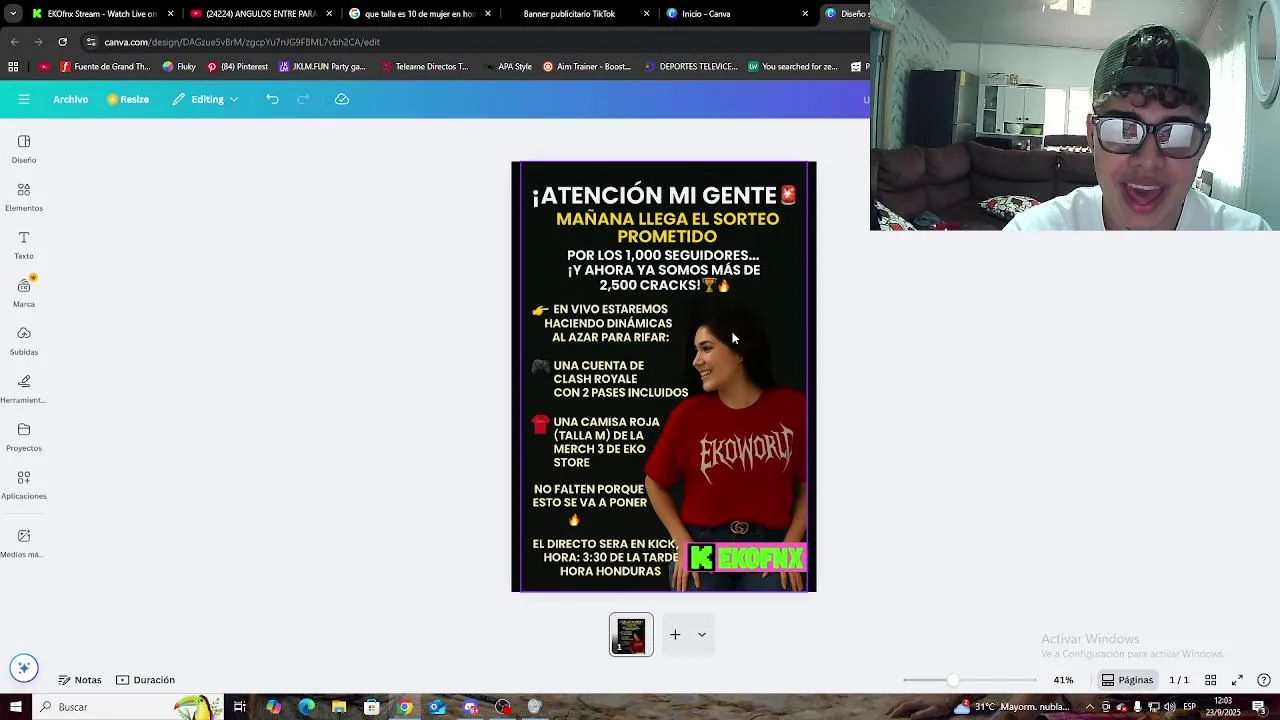Open the notification center on taskbar
This screenshot has width=1280, height=720.
click(x=1260, y=707)
